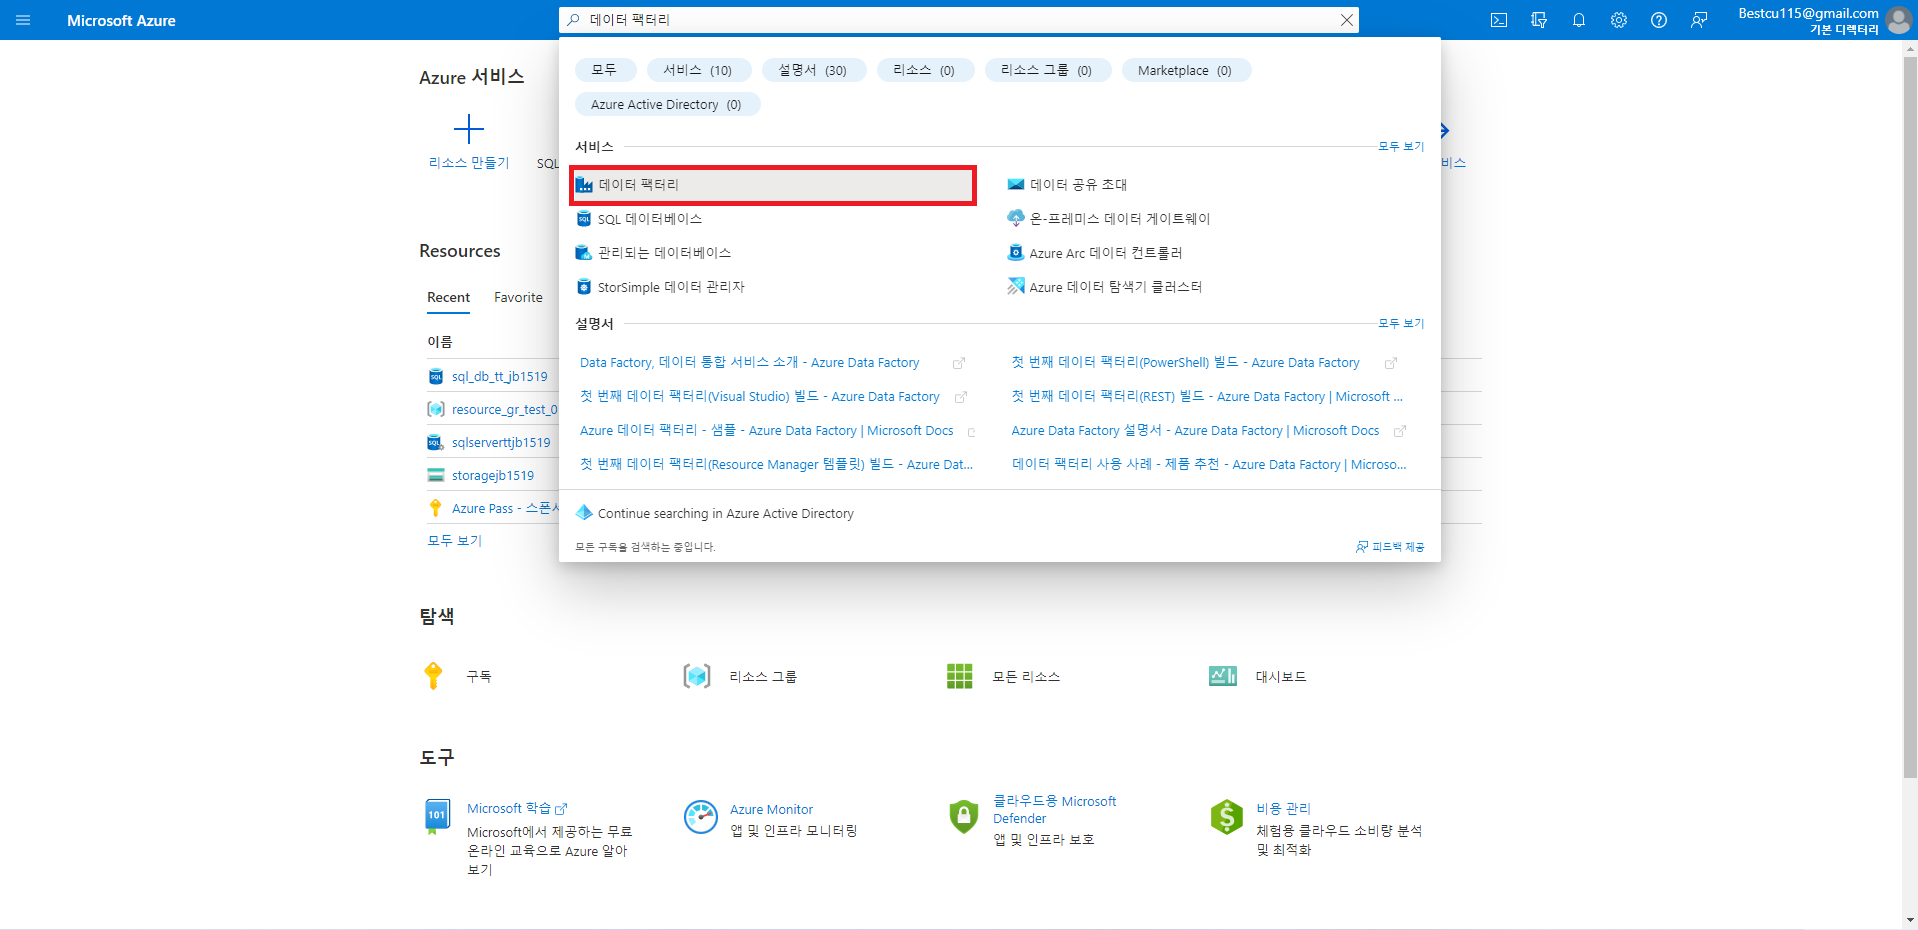Select the 서비스 (10) filter chip

click(698, 70)
